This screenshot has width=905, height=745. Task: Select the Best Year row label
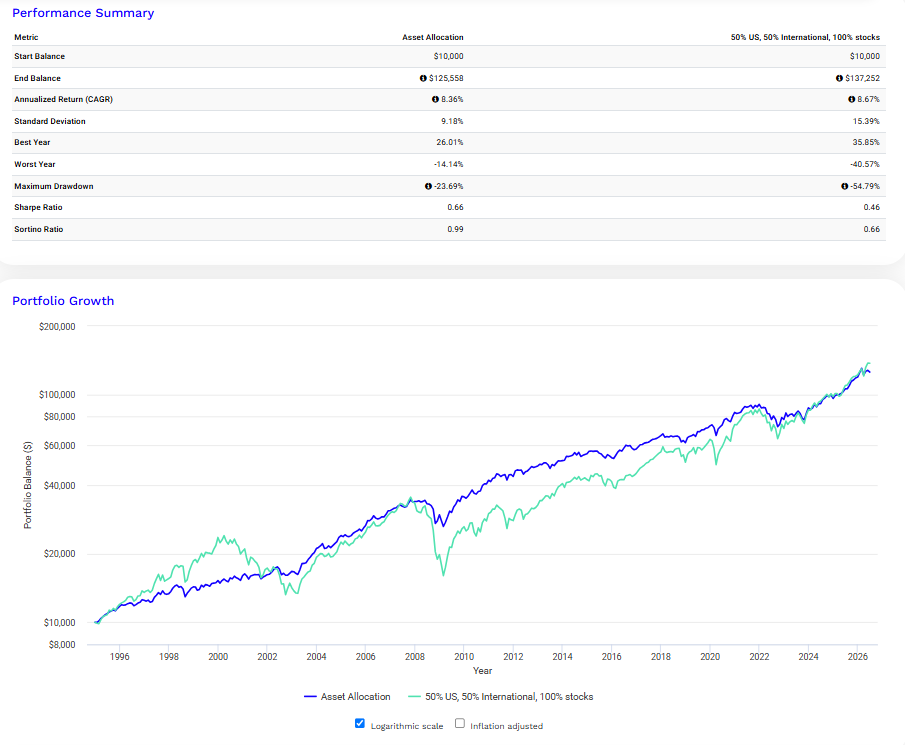click(x=32, y=143)
